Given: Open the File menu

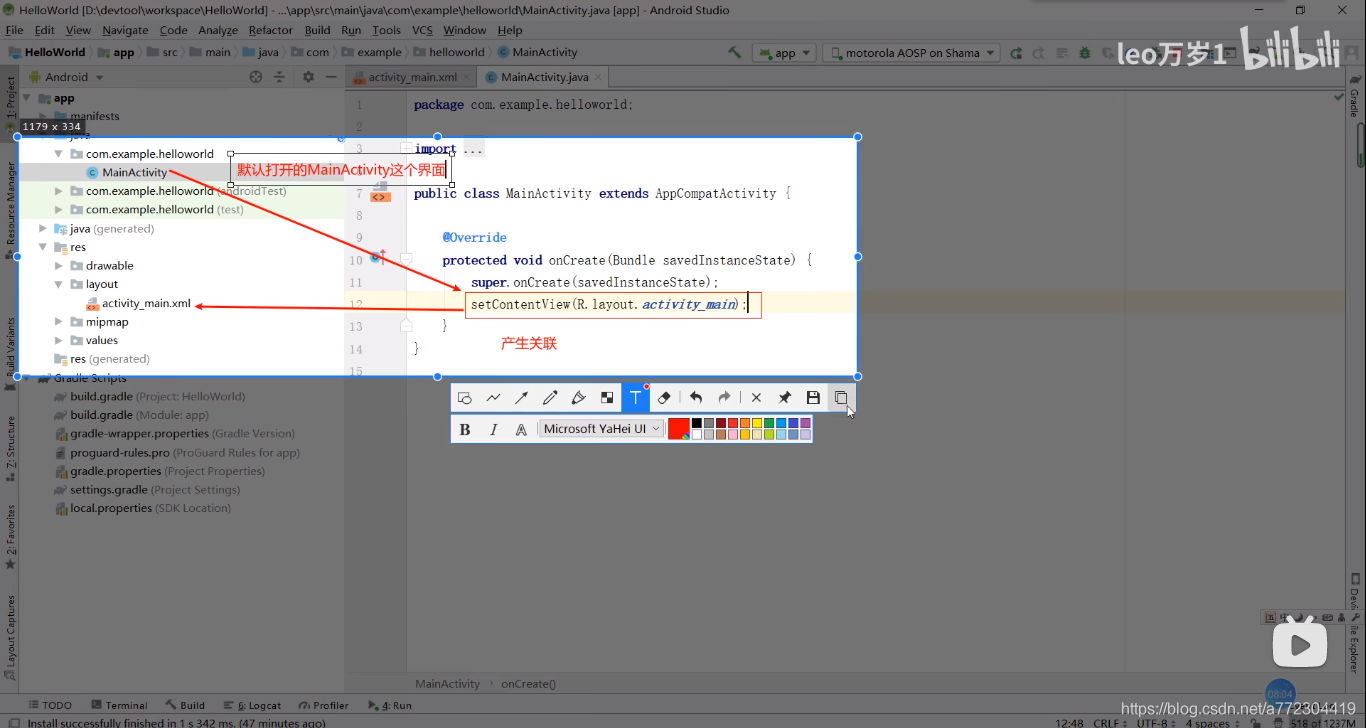Looking at the screenshot, I should (x=14, y=30).
